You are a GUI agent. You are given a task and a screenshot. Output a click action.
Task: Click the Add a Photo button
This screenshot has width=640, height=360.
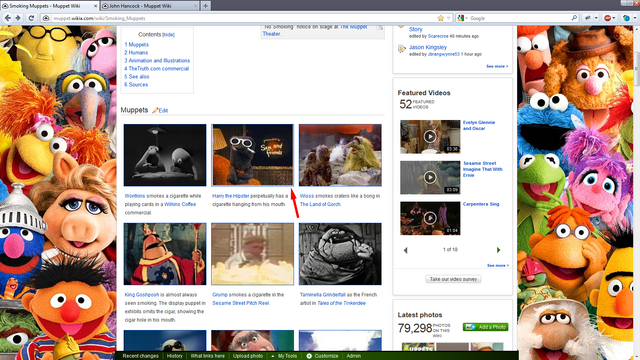(485, 327)
